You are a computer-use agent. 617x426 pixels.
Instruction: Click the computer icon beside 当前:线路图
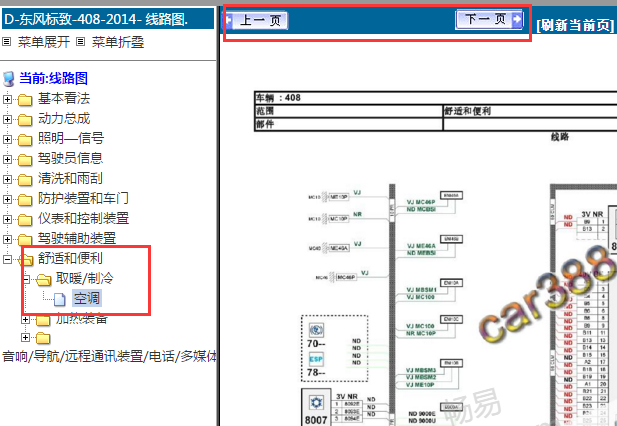pos(9,79)
